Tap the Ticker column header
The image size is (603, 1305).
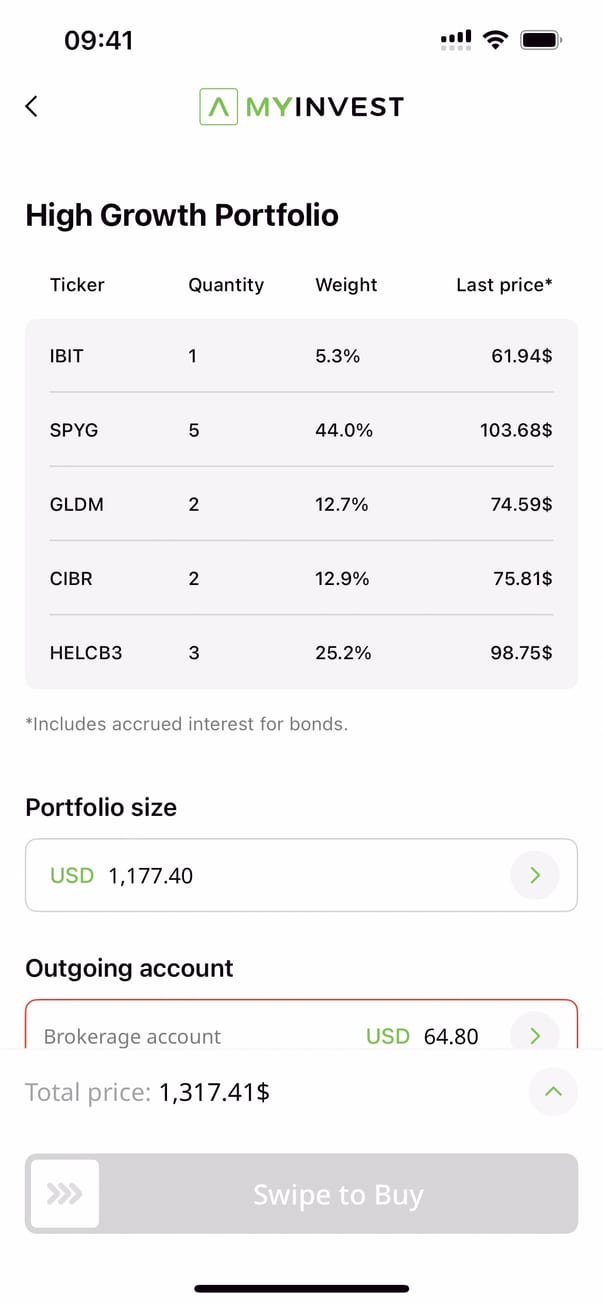(77, 285)
